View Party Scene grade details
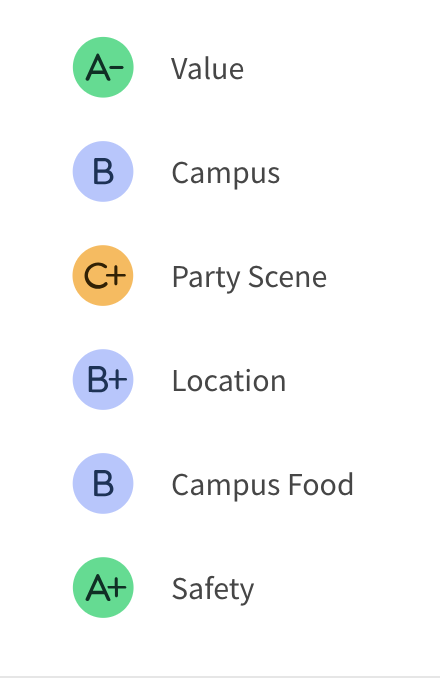Screen dimensions: 440x678 point(249,278)
